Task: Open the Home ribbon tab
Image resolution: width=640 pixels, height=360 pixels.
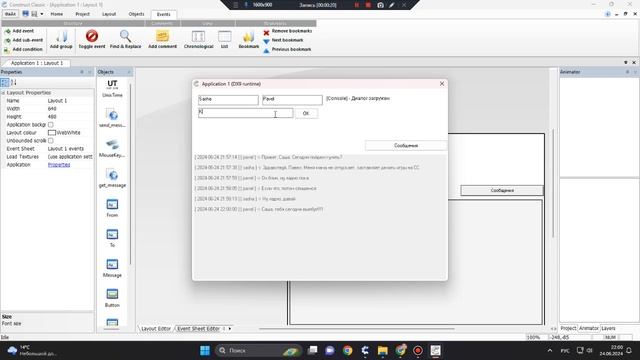Action: click(57, 14)
